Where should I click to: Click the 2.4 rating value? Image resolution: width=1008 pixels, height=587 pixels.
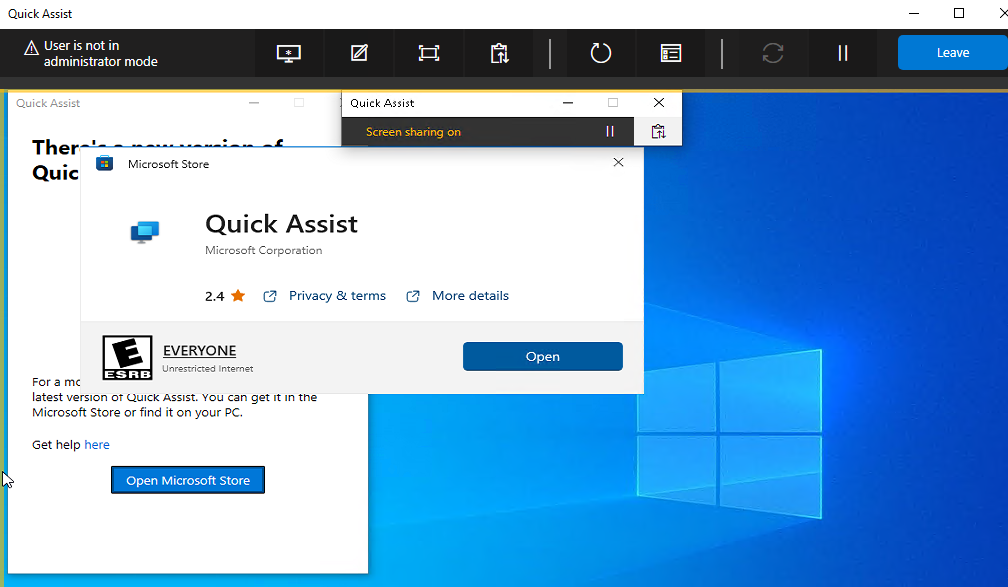click(x=215, y=296)
